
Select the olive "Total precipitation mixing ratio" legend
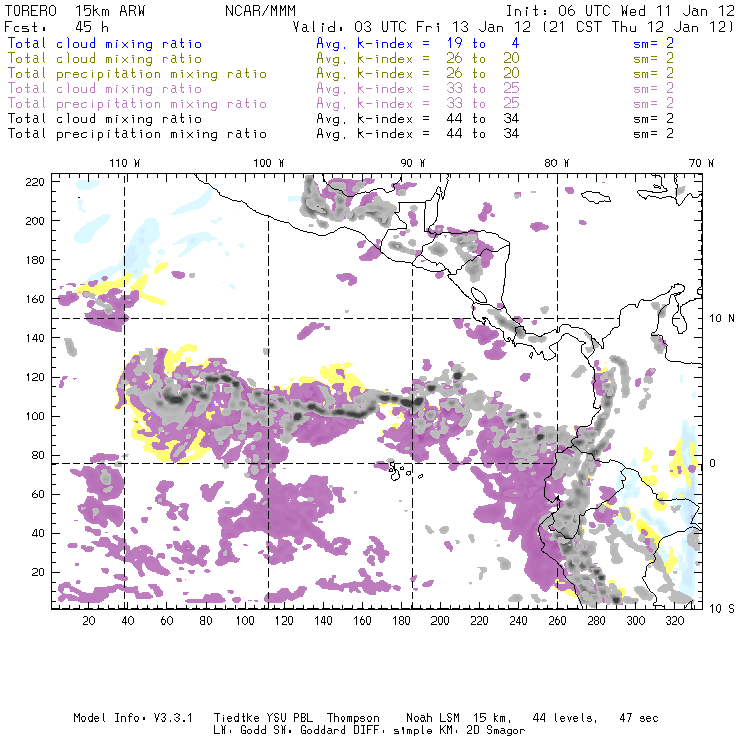pyautogui.click(x=137, y=74)
